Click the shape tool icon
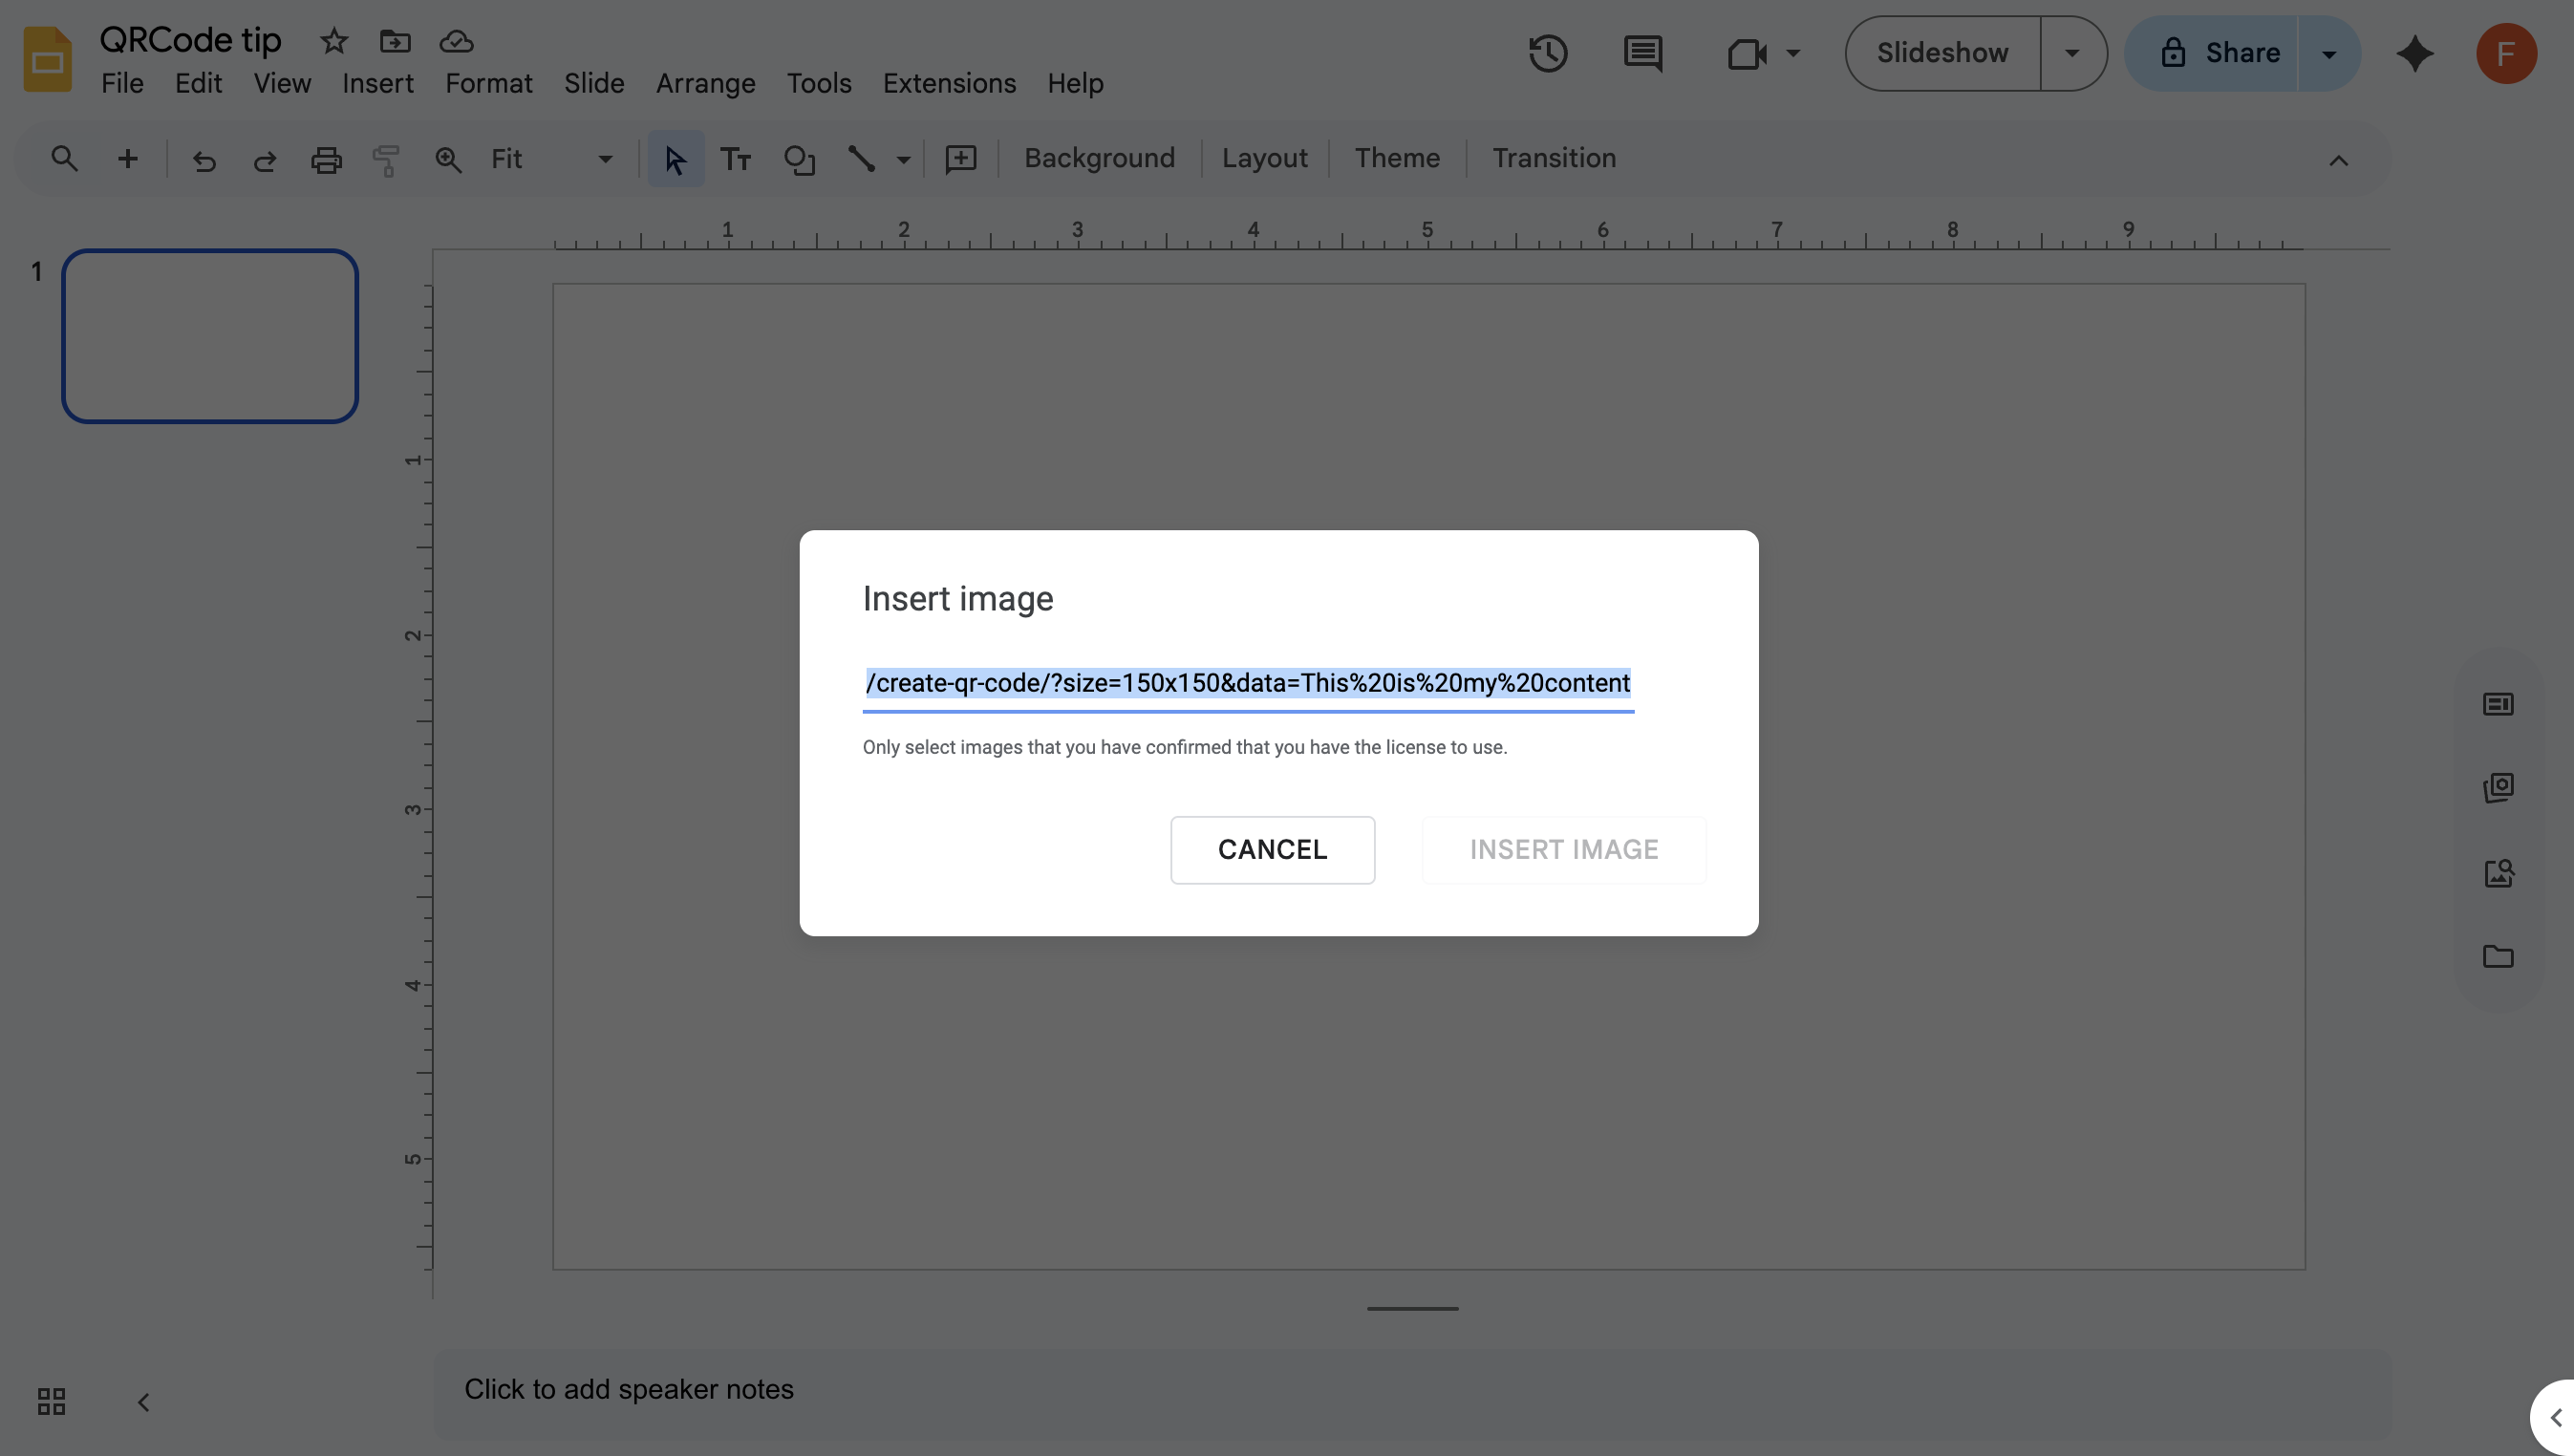The image size is (2574, 1456). 799,159
